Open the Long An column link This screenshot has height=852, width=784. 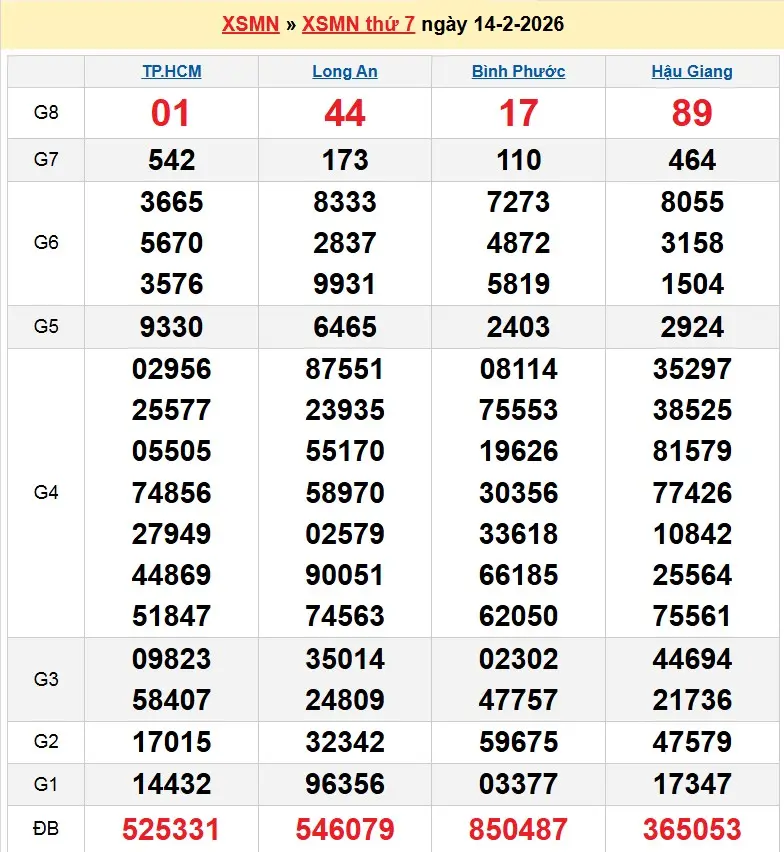(x=345, y=71)
